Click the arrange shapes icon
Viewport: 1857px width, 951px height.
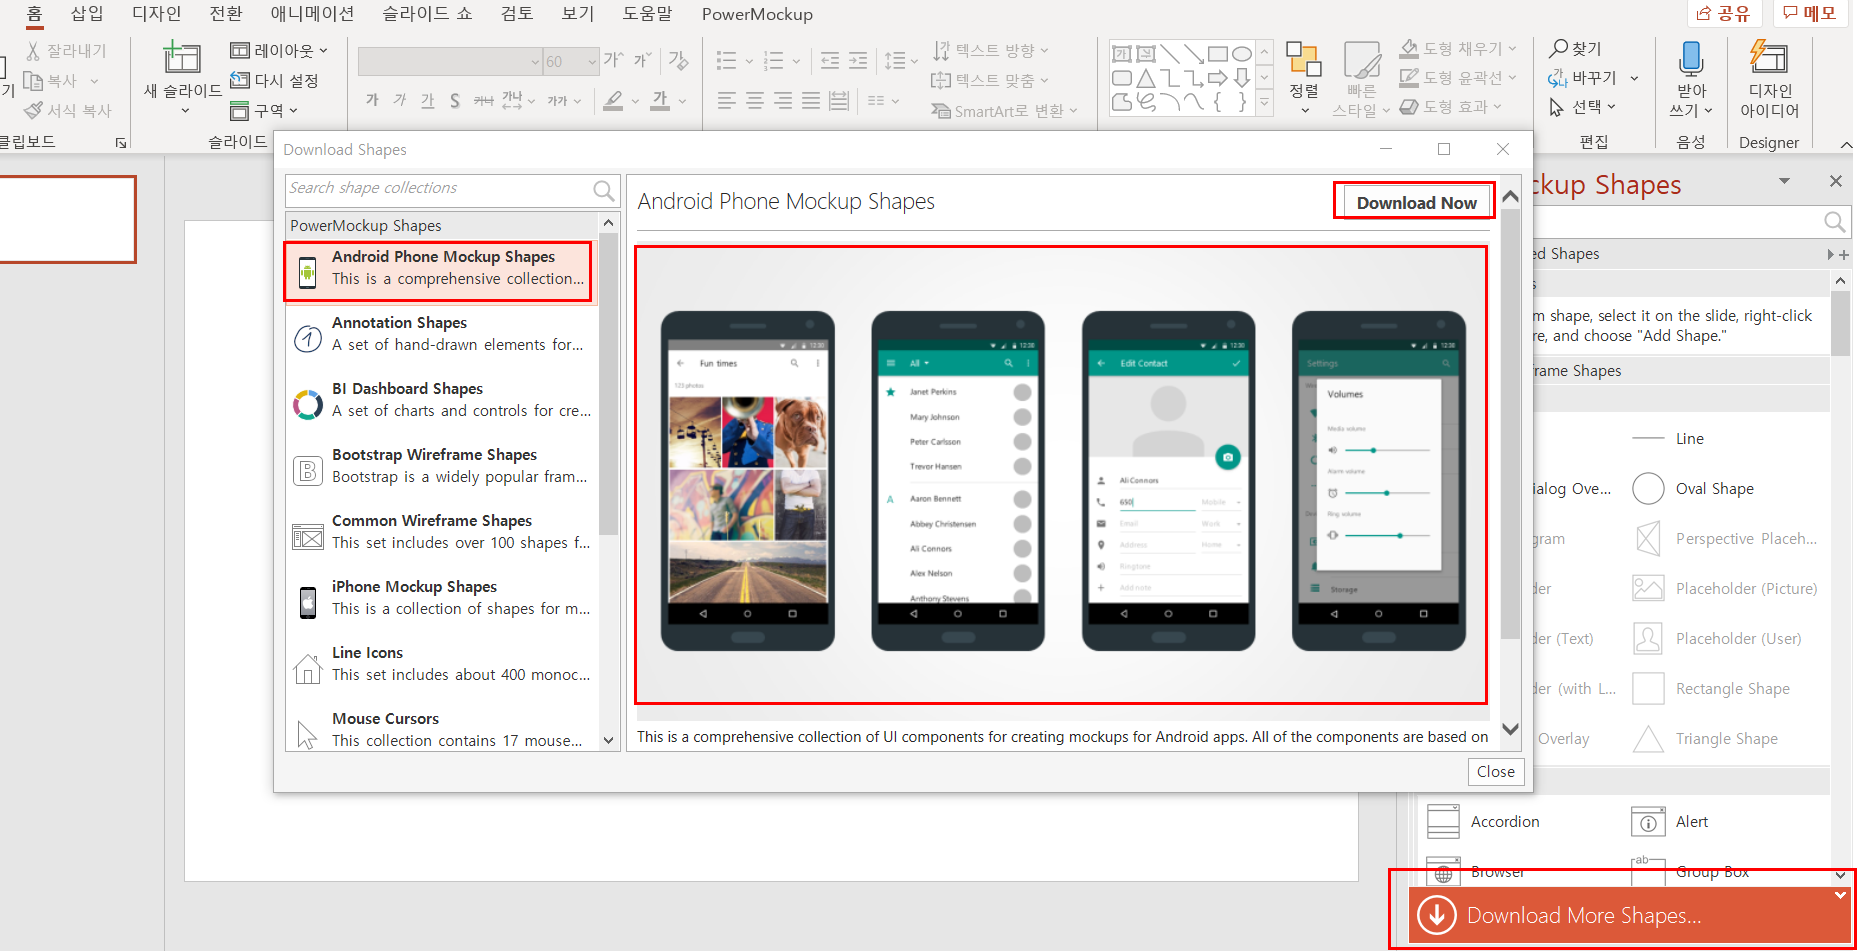tap(1303, 59)
